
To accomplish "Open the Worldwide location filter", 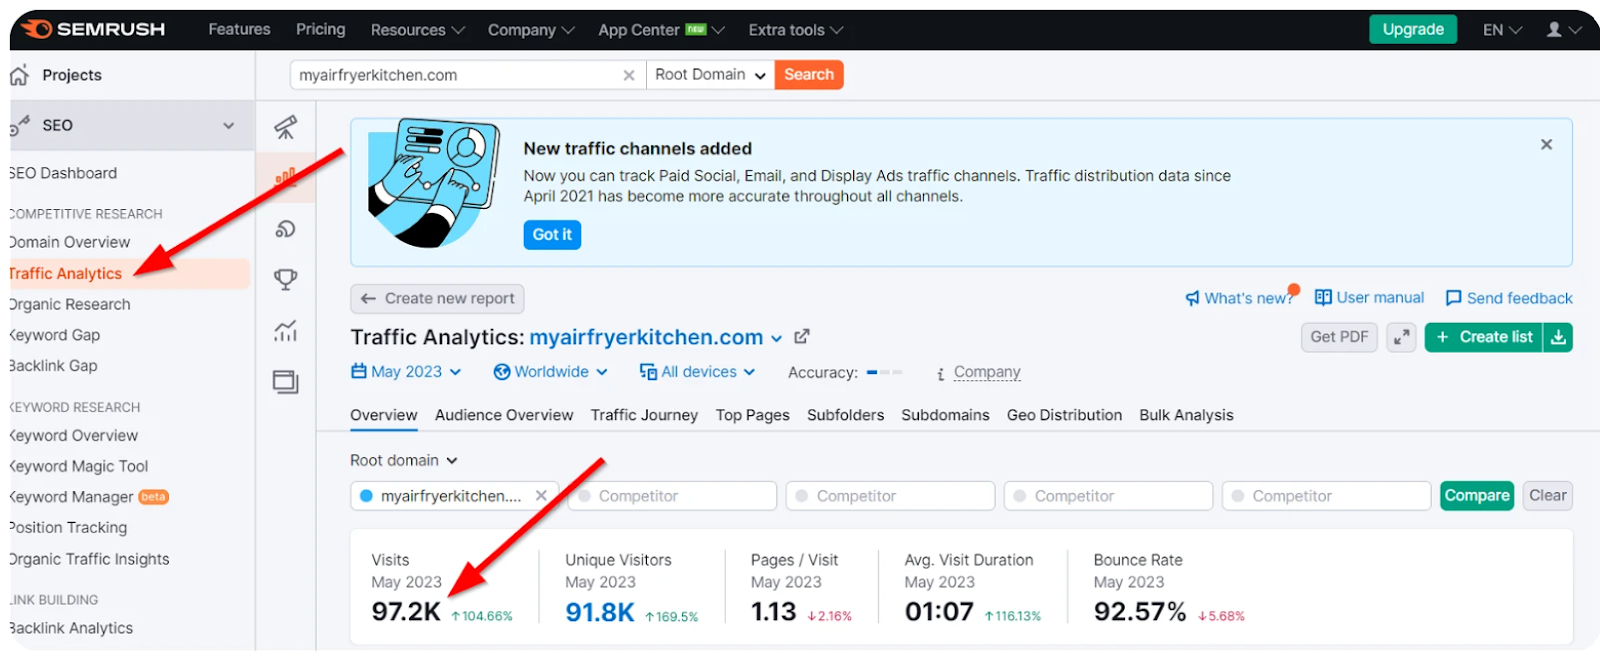I will (550, 372).
